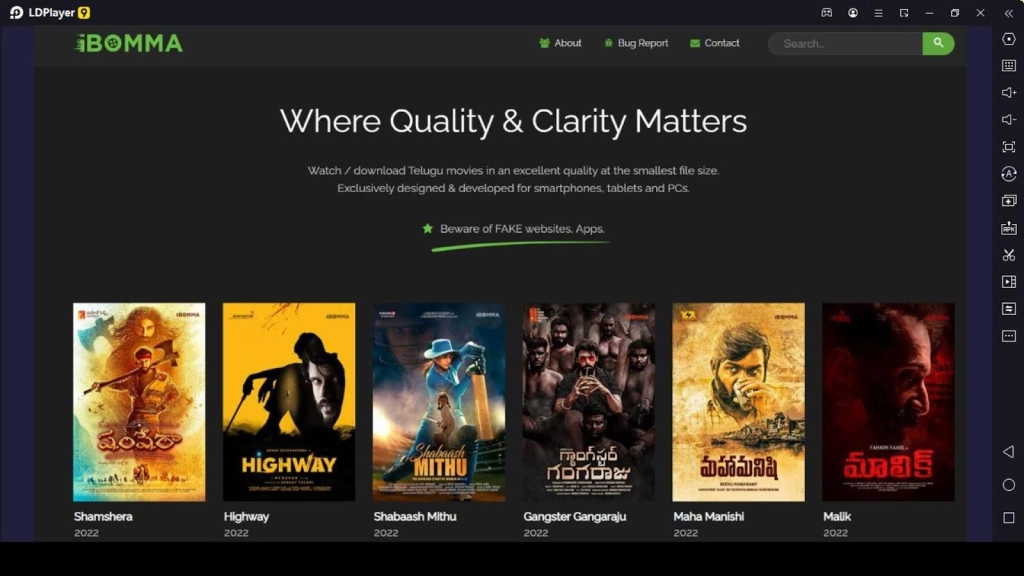Open the Shamshera movie poster
Viewport: 1024px width, 576px height.
139,402
